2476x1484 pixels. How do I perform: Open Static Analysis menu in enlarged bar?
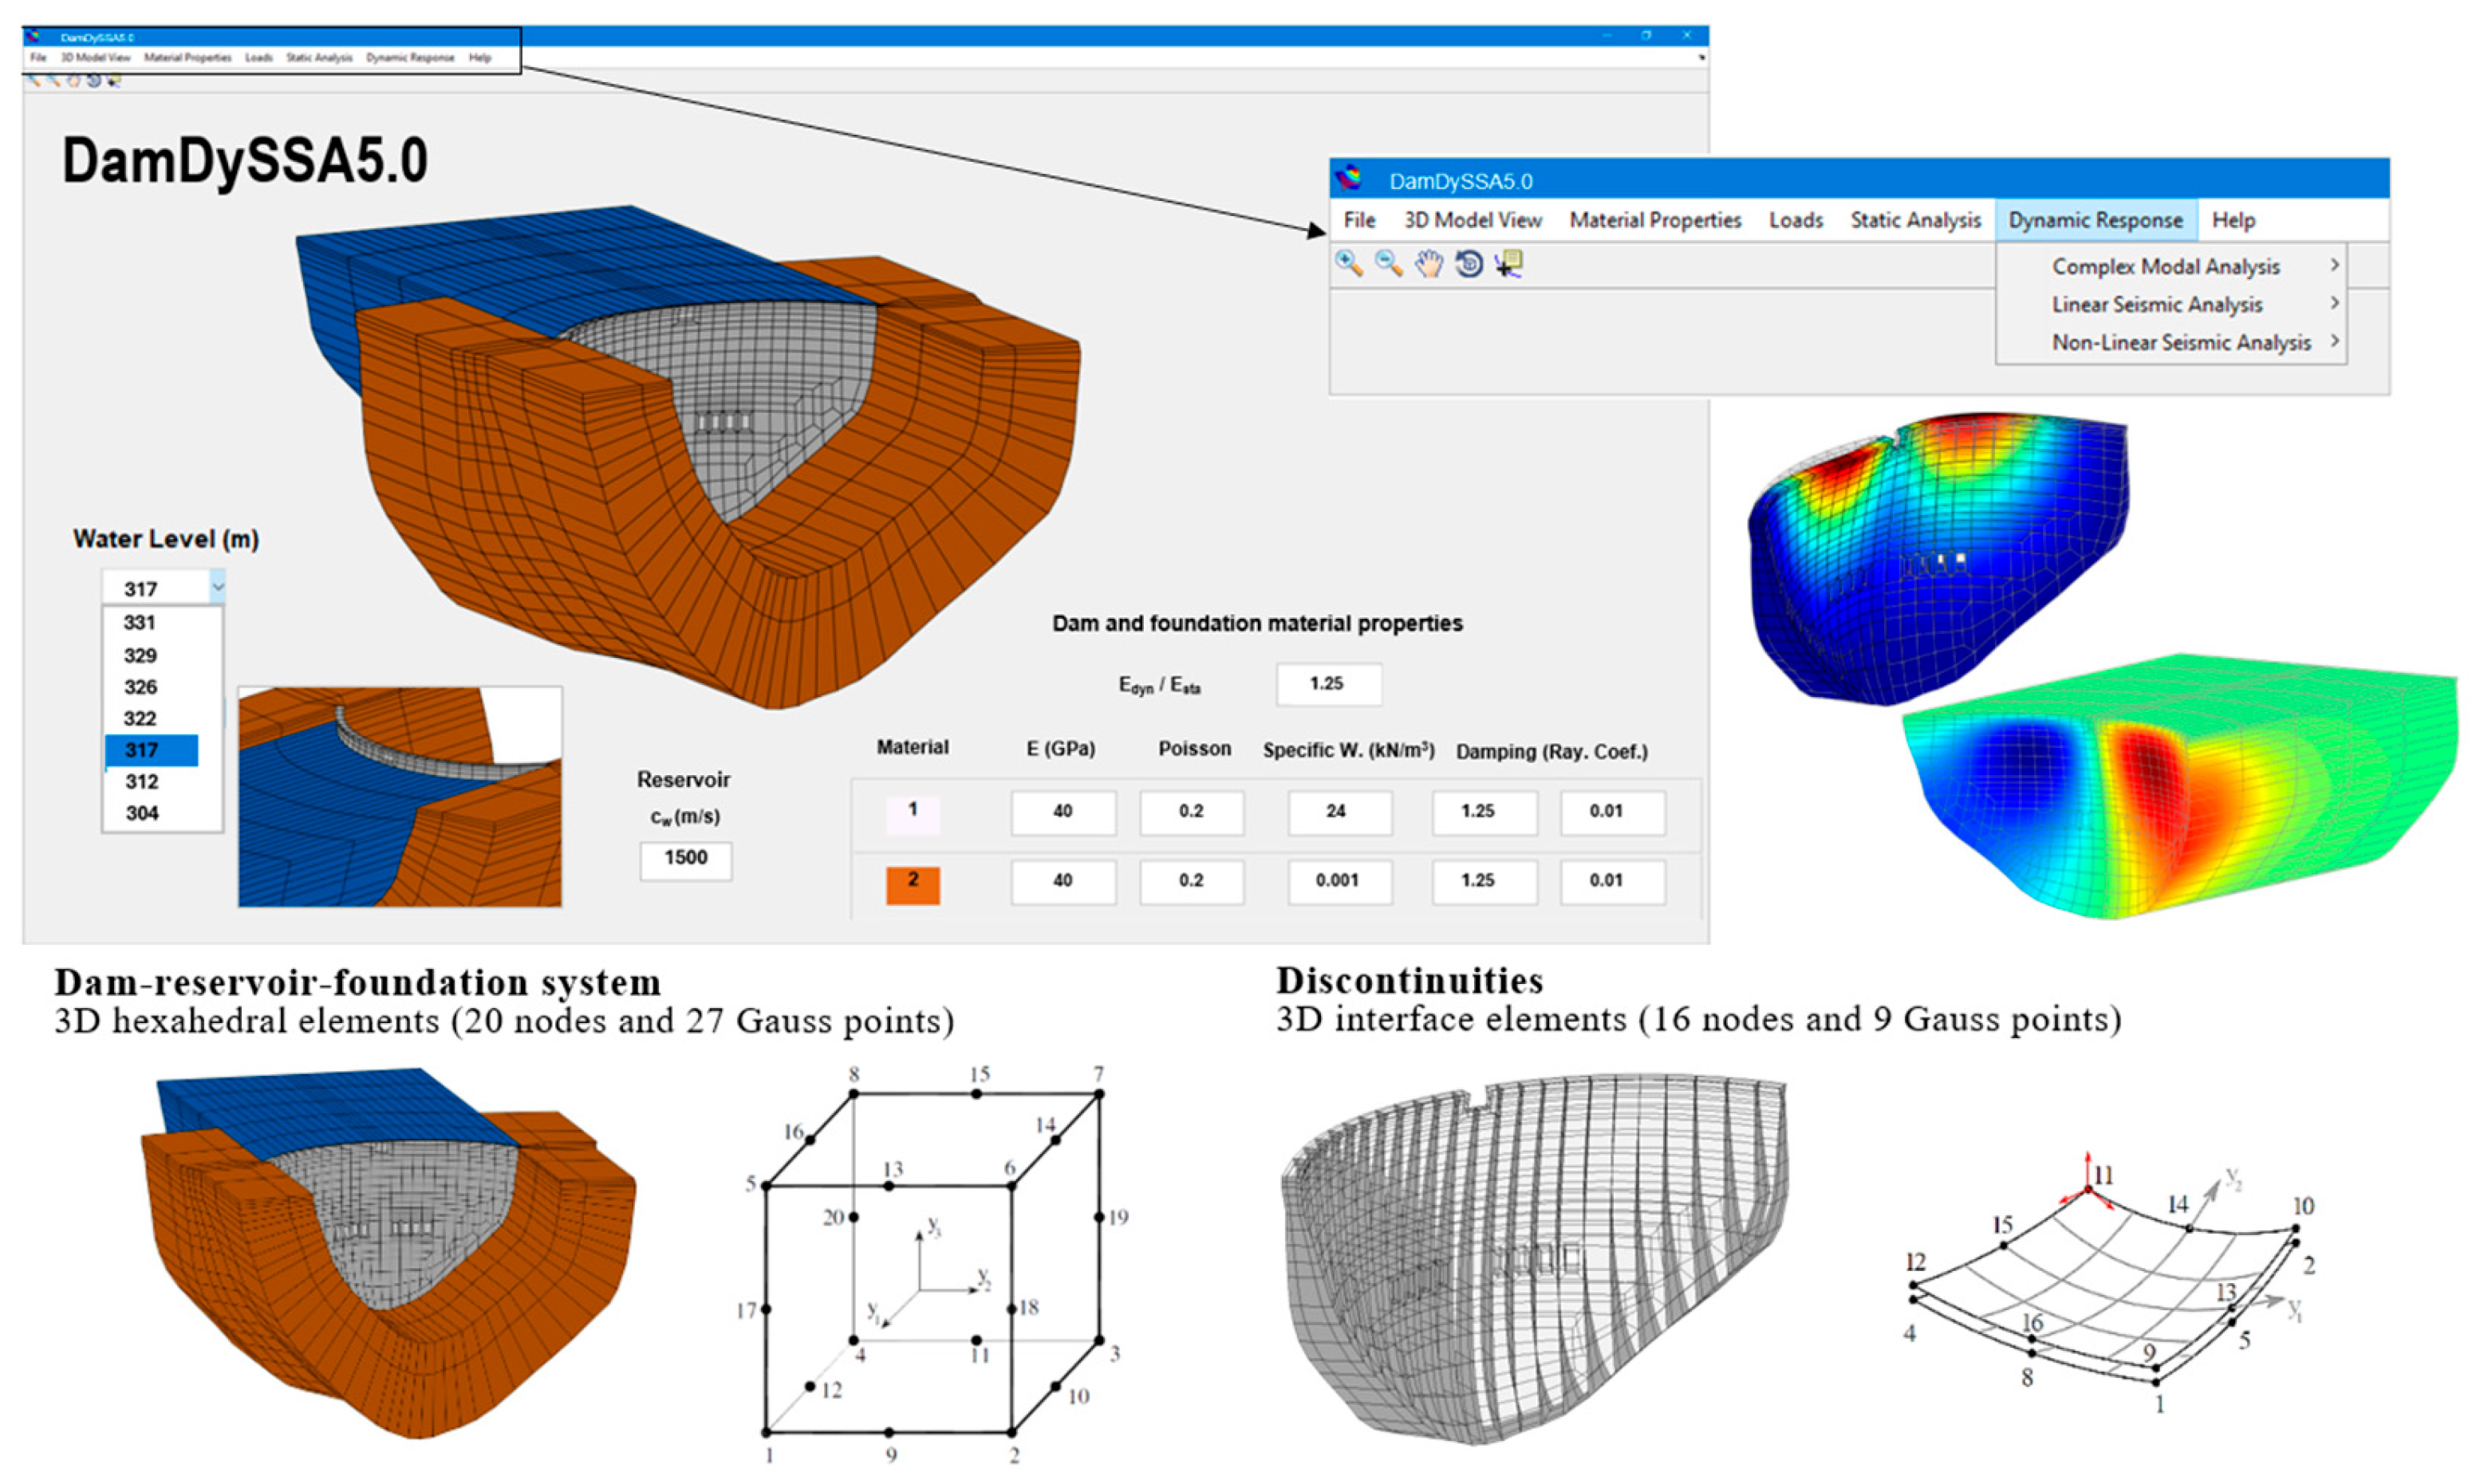[1915, 220]
